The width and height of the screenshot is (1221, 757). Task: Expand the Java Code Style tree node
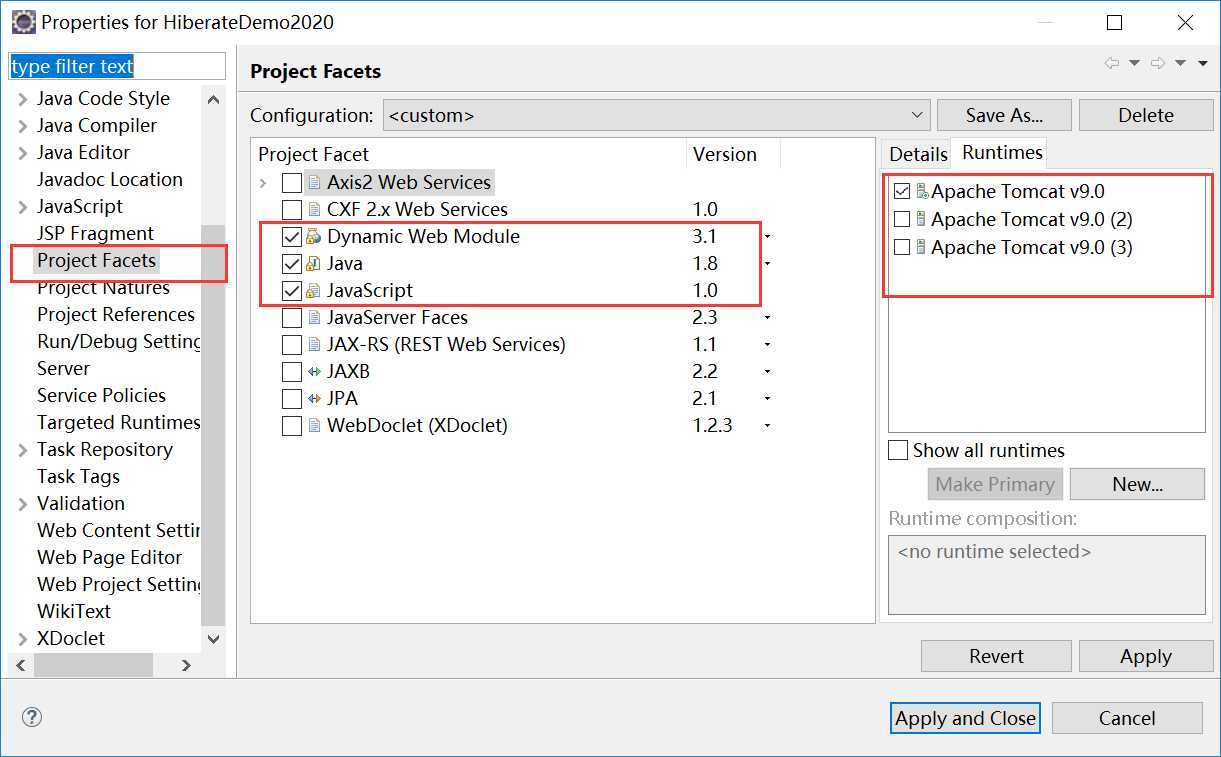22,99
